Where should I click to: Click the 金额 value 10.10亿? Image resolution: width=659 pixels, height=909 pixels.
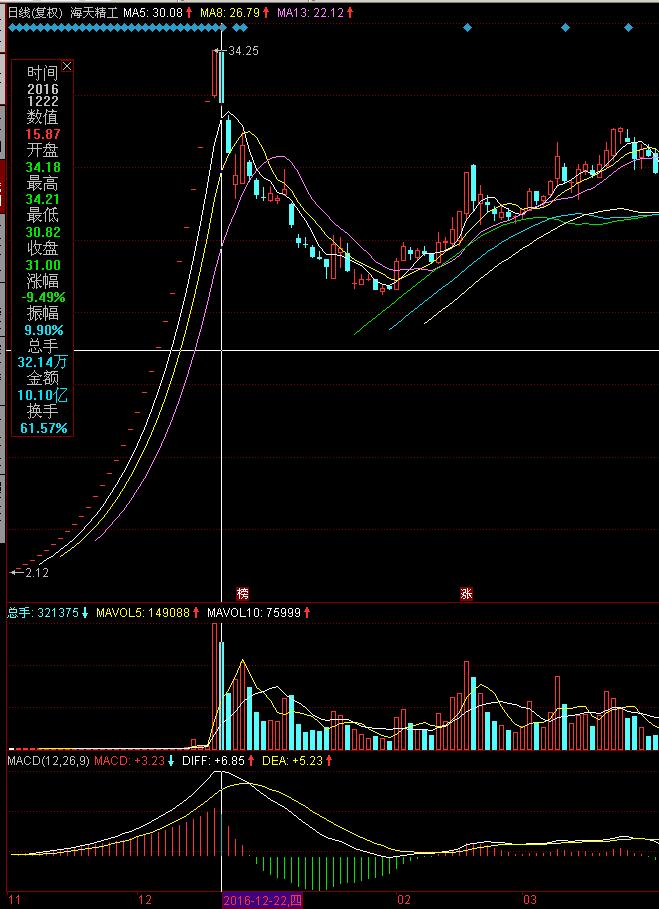tap(43, 396)
